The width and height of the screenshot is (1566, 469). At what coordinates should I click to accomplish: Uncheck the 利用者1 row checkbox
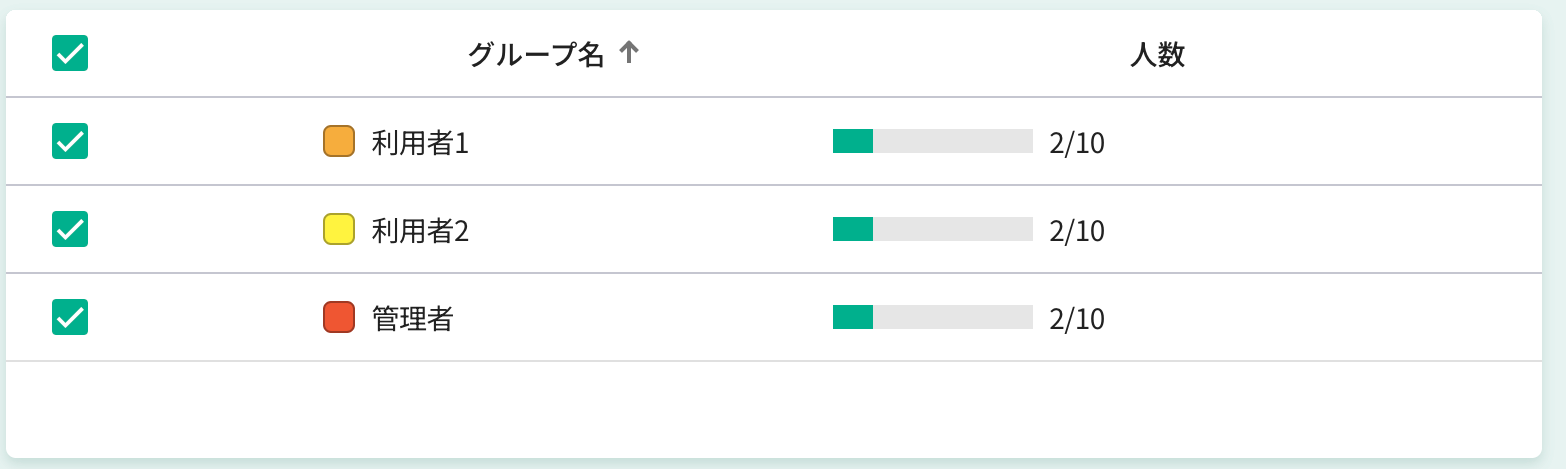coord(70,141)
